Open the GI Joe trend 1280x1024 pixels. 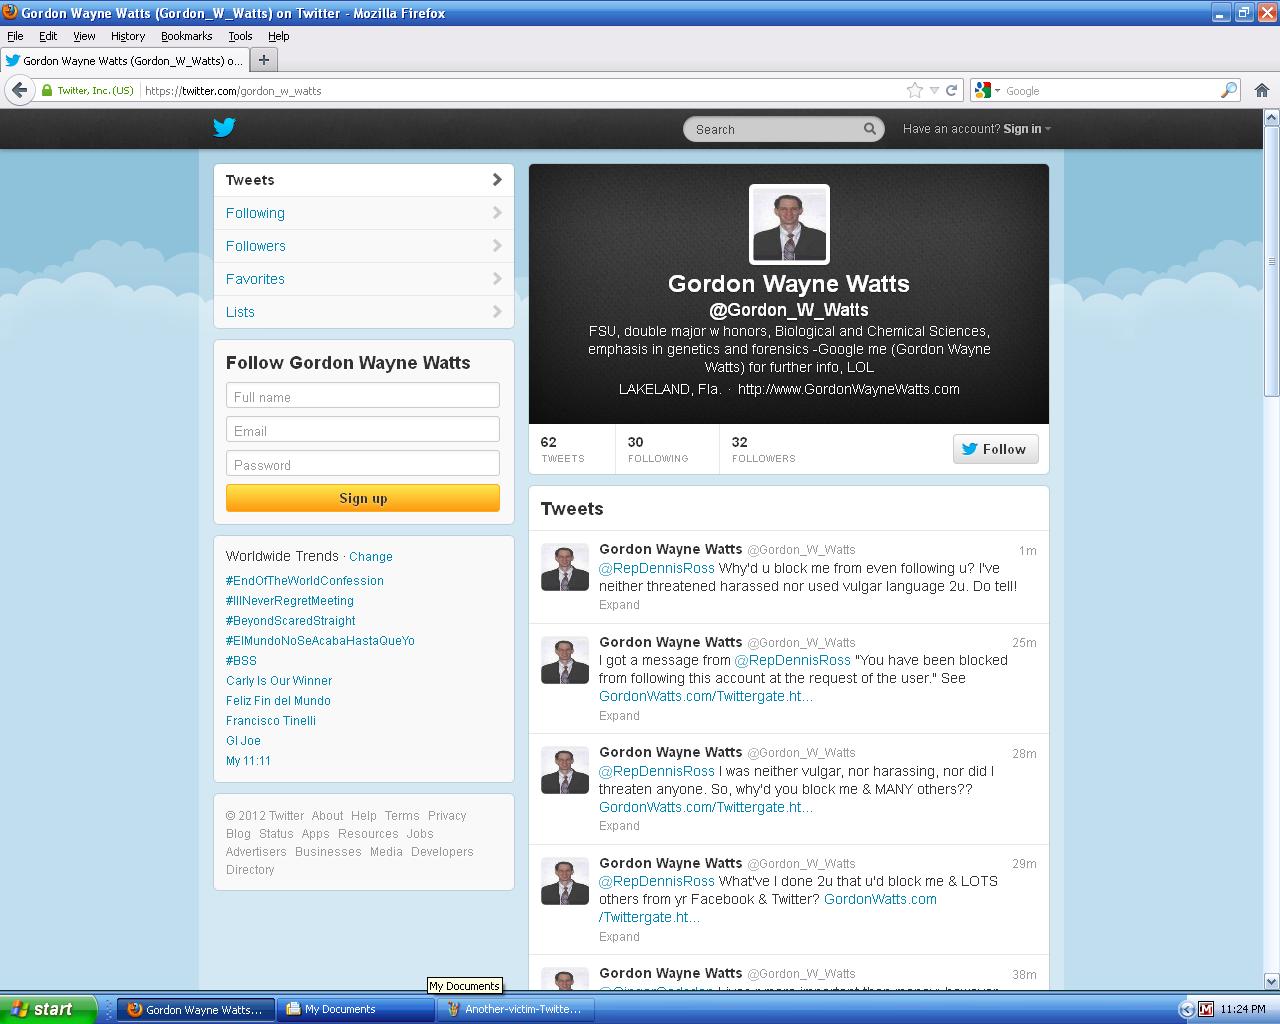(x=243, y=741)
